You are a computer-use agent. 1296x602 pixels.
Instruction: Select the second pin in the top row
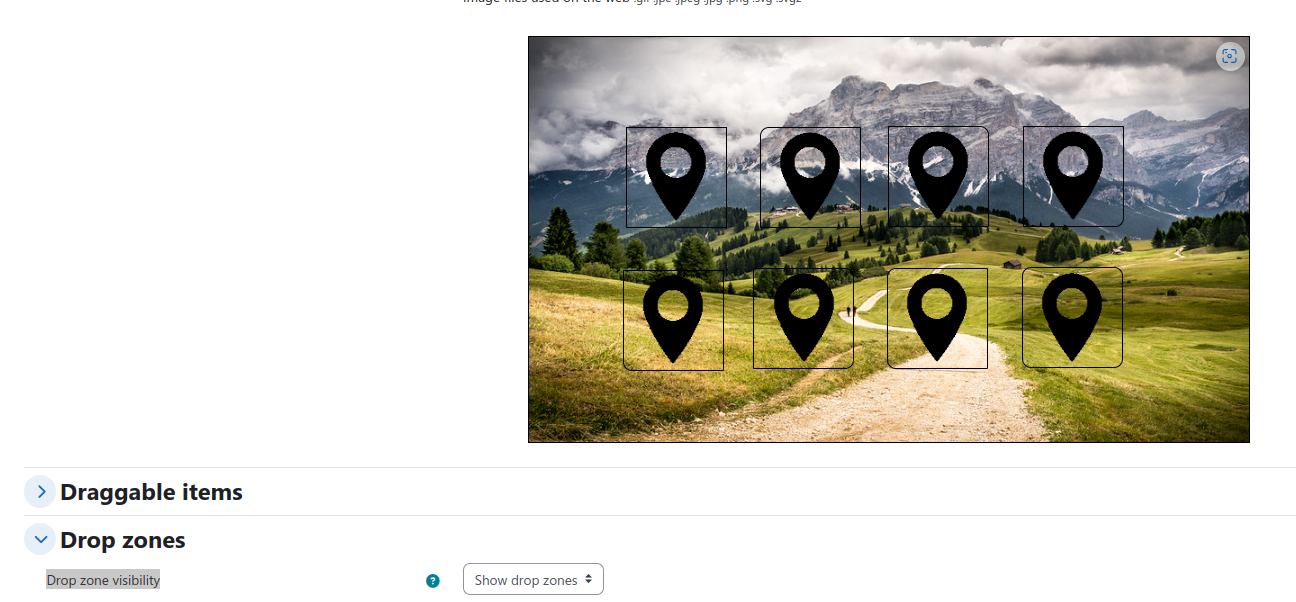pos(810,177)
